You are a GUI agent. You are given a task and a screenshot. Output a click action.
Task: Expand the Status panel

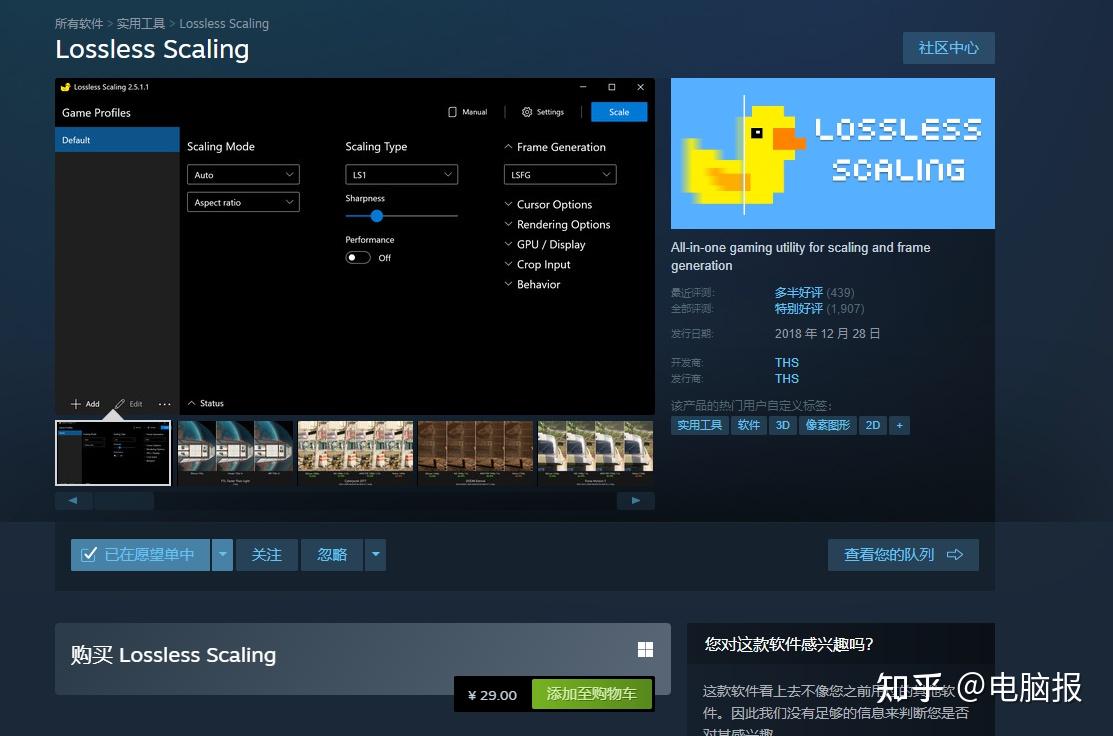206,403
